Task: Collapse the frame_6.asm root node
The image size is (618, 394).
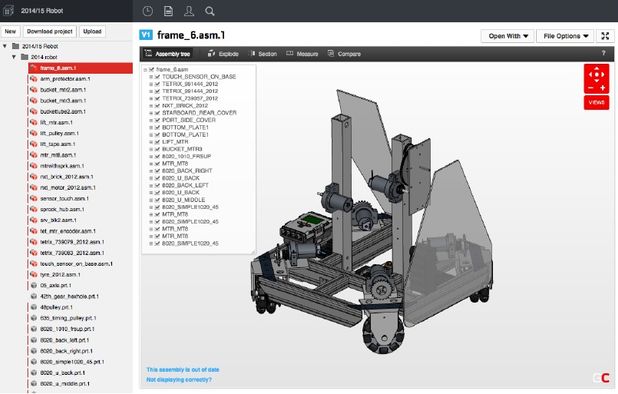Action: coord(145,70)
